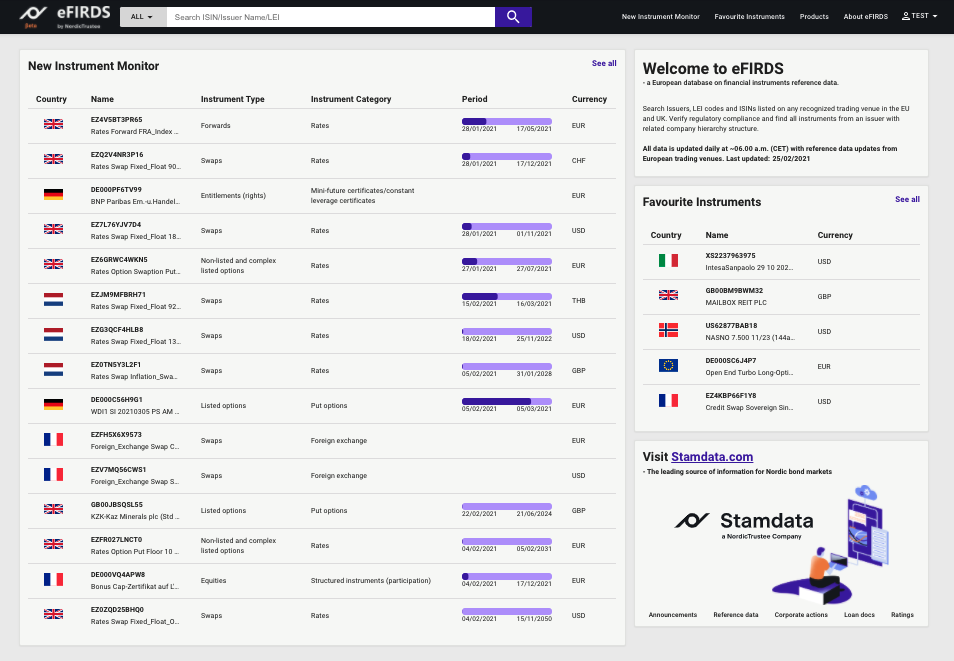This screenshot has width=954, height=661.
Task: Click the French flag for EZFH5X6X9573
Action: click(x=53, y=439)
